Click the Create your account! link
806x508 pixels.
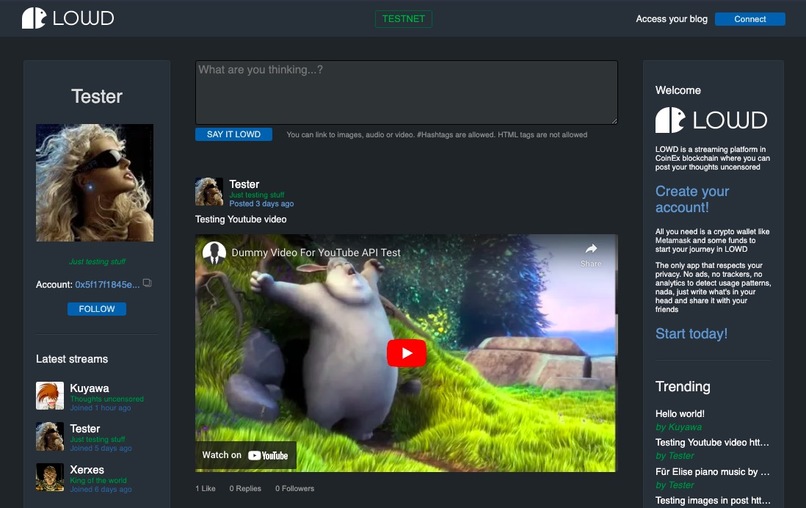(x=692, y=199)
